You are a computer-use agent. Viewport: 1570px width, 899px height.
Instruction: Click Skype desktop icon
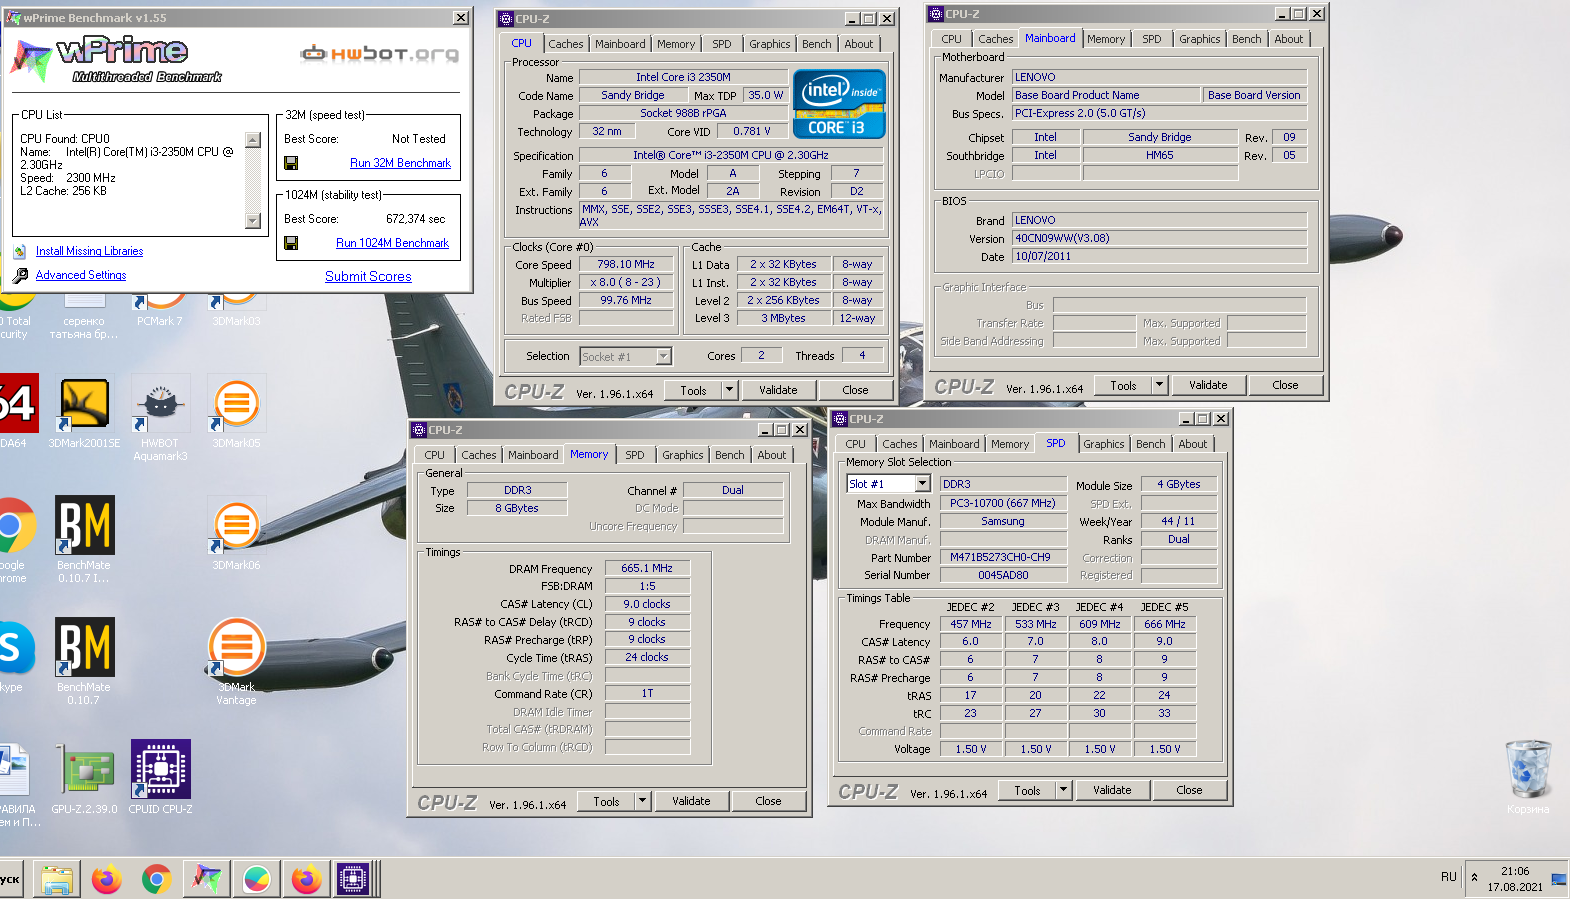[14, 655]
